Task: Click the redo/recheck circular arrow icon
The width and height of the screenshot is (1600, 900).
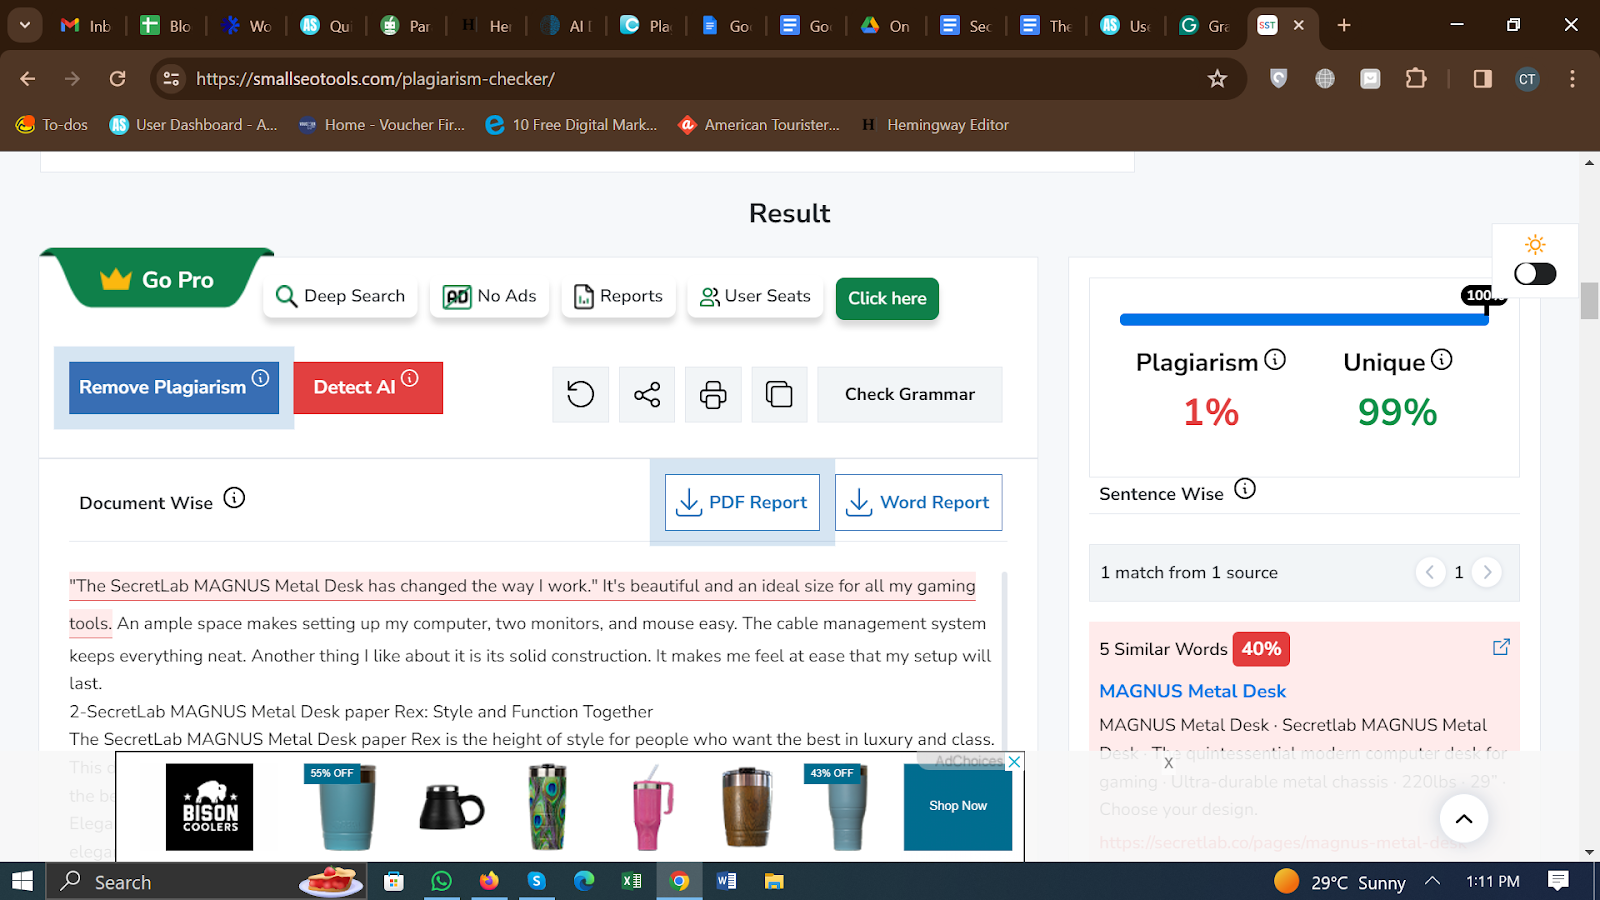Action: (580, 394)
